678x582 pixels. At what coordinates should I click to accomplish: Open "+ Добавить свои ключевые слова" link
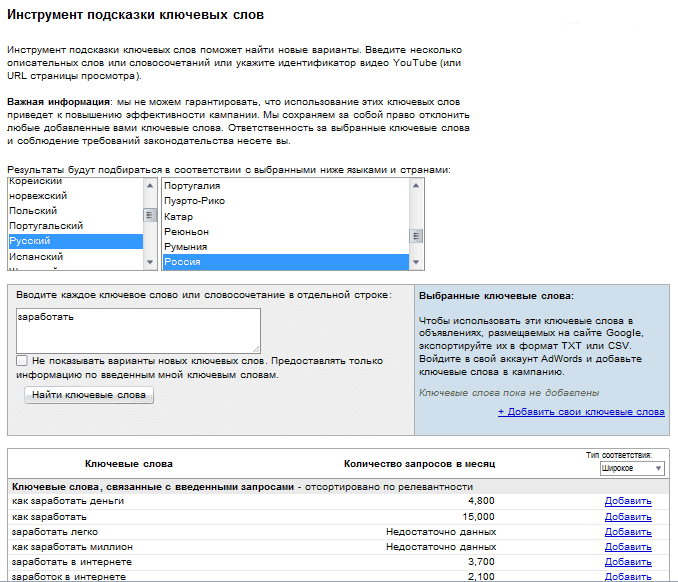(581, 412)
